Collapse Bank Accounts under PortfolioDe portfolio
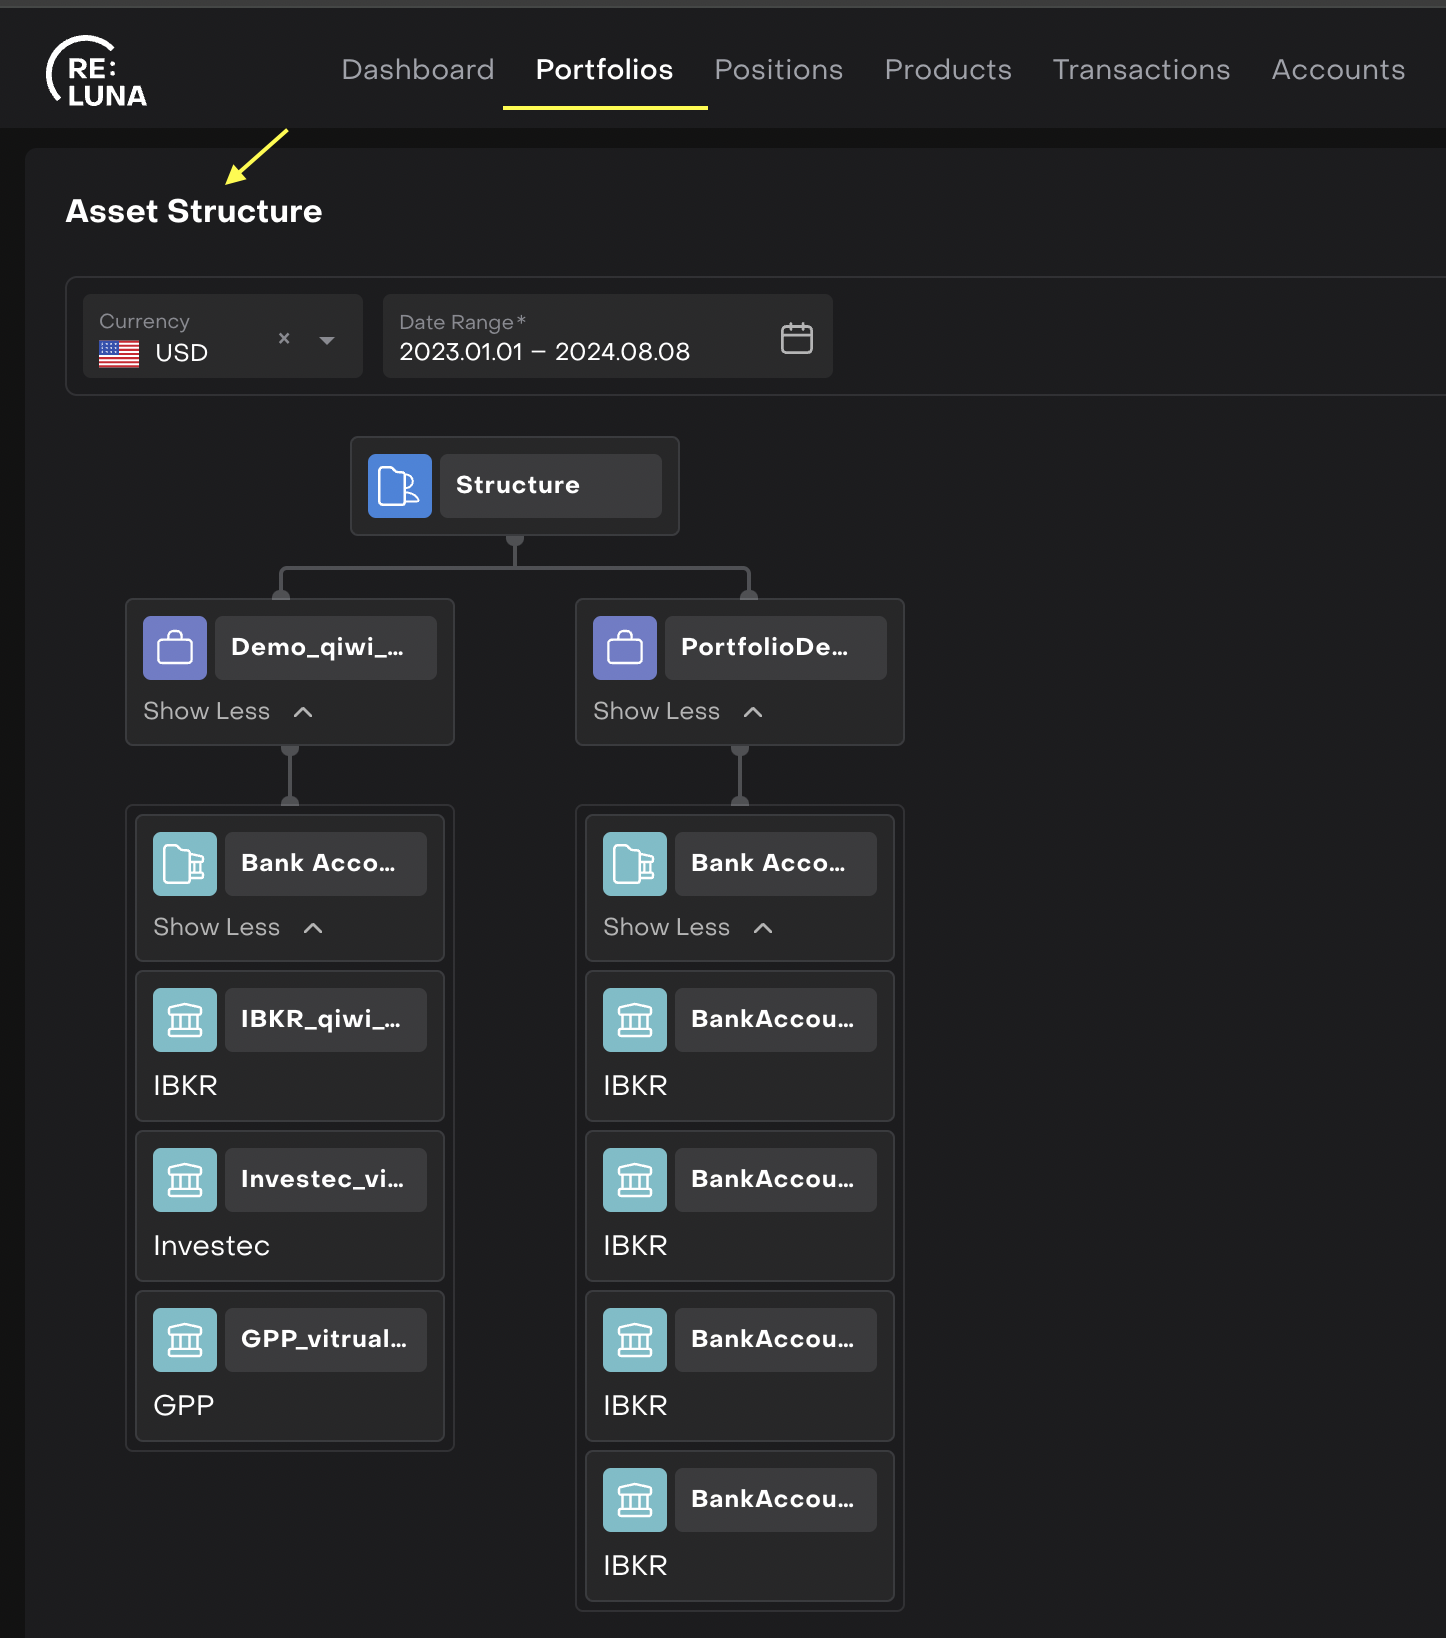 [688, 927]
